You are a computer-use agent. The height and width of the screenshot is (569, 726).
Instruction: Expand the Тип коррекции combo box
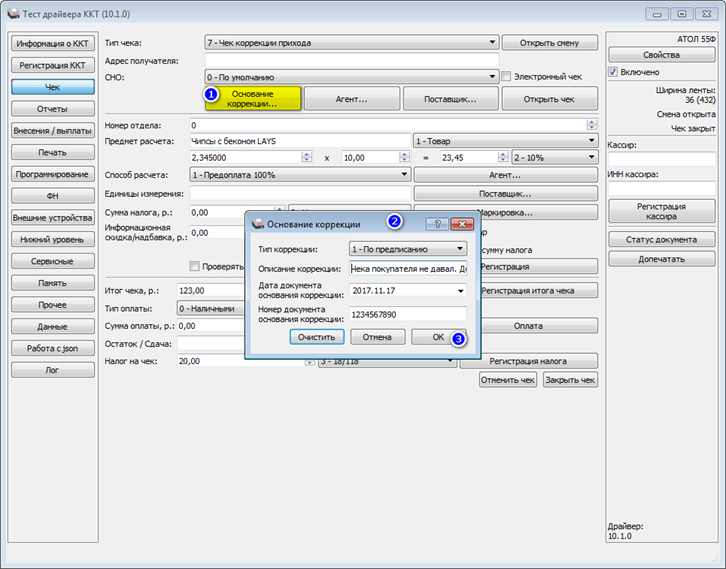[x=407, y=249]
